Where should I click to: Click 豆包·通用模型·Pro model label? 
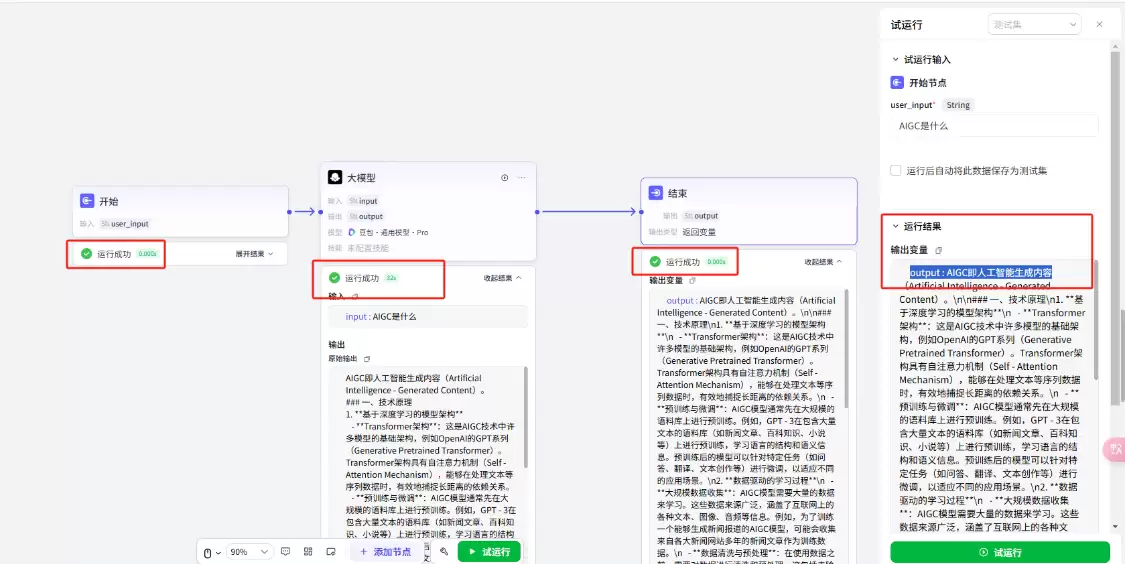point(393,232)
